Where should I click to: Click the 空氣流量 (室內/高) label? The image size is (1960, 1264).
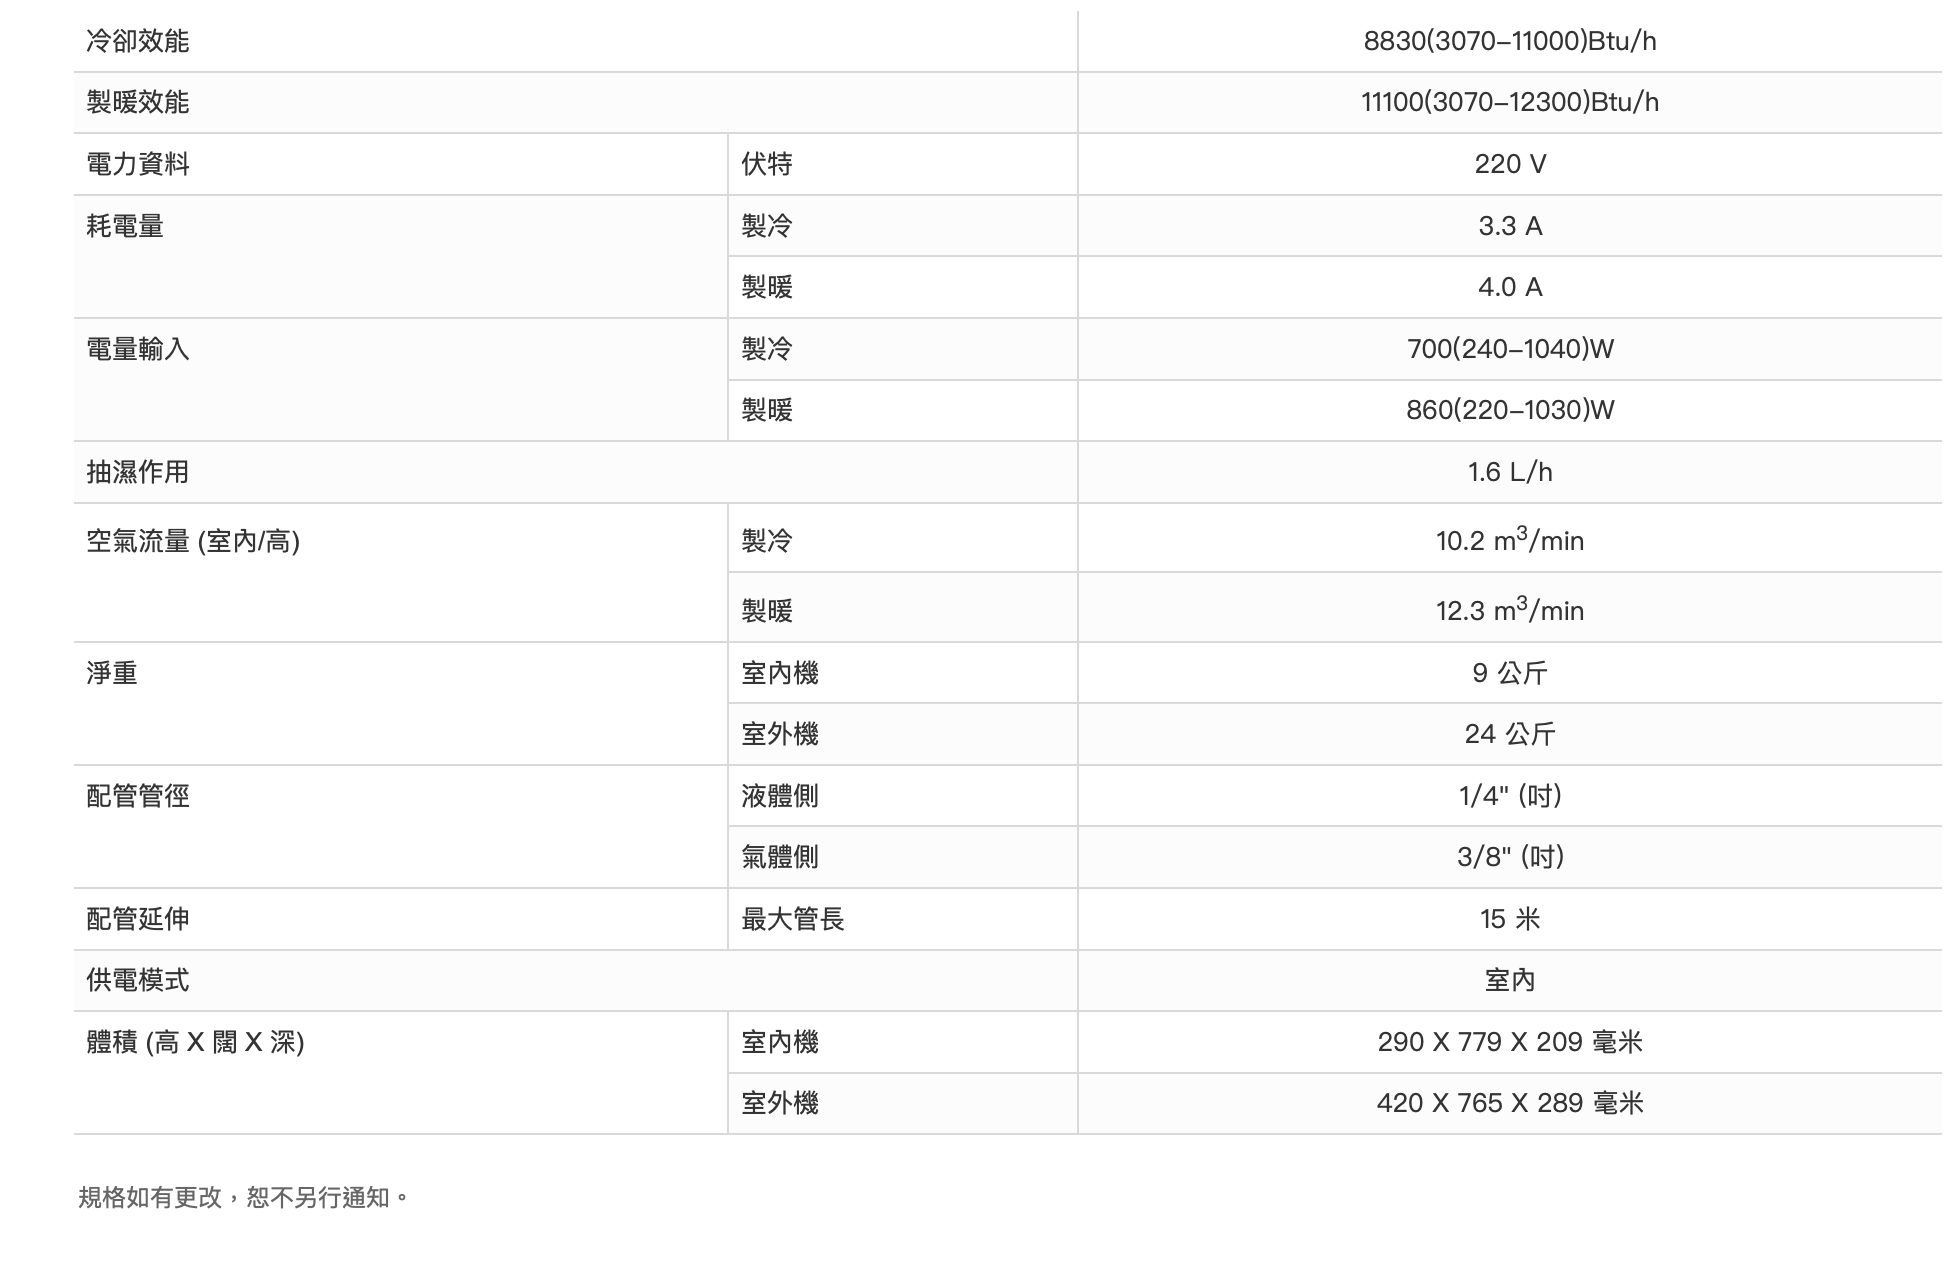point(193,541)
